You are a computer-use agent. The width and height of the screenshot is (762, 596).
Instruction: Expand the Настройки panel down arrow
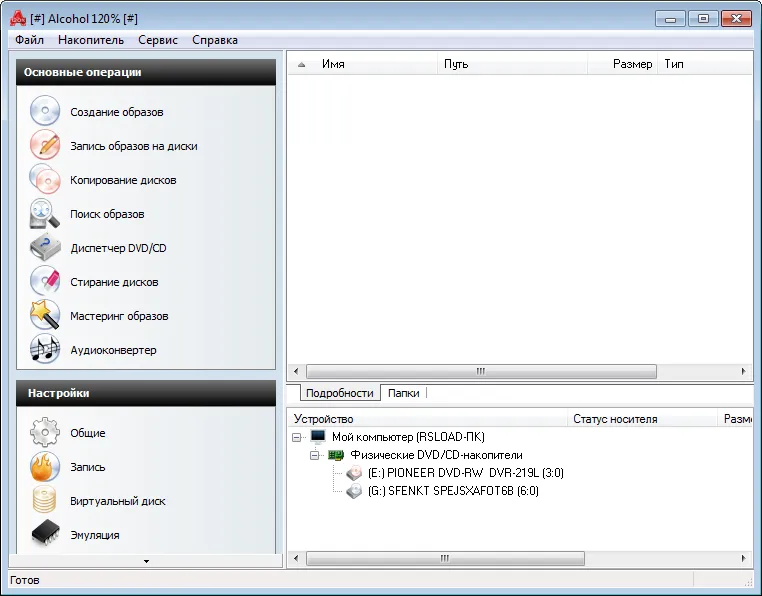[x=146, y=561]
